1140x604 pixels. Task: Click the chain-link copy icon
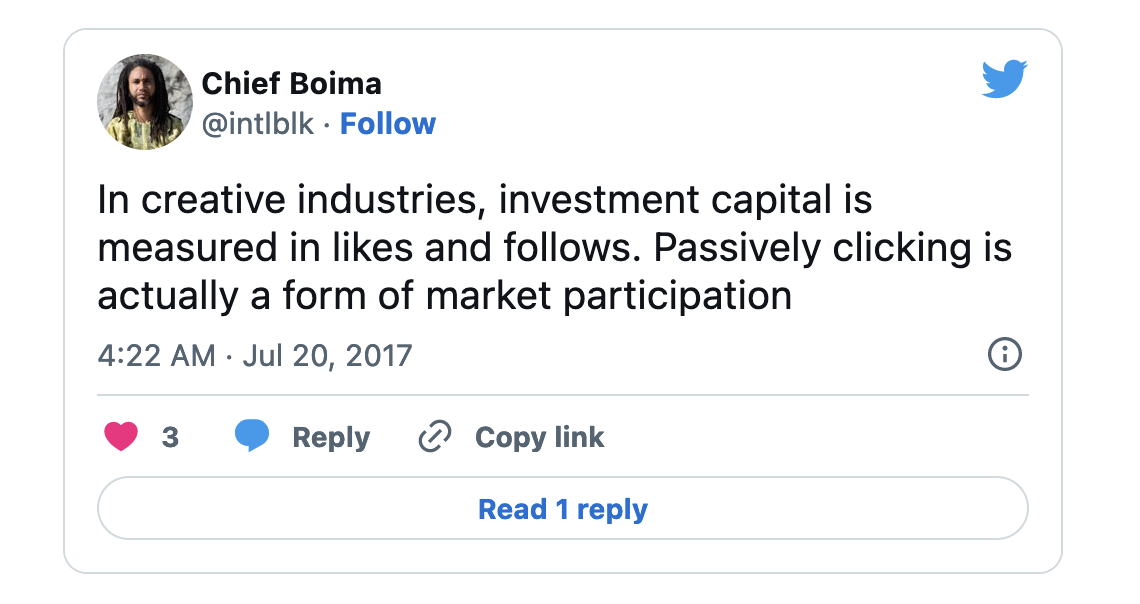tap(435, 437)
